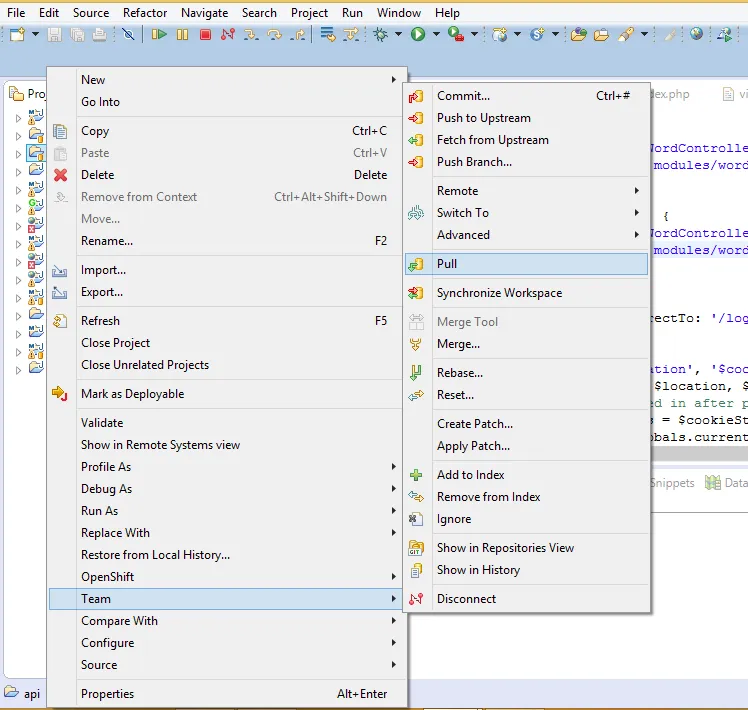Screen dimensions: 748x710
Task: Open the Refactor menu in the menu bar
Action: point(145,13)
